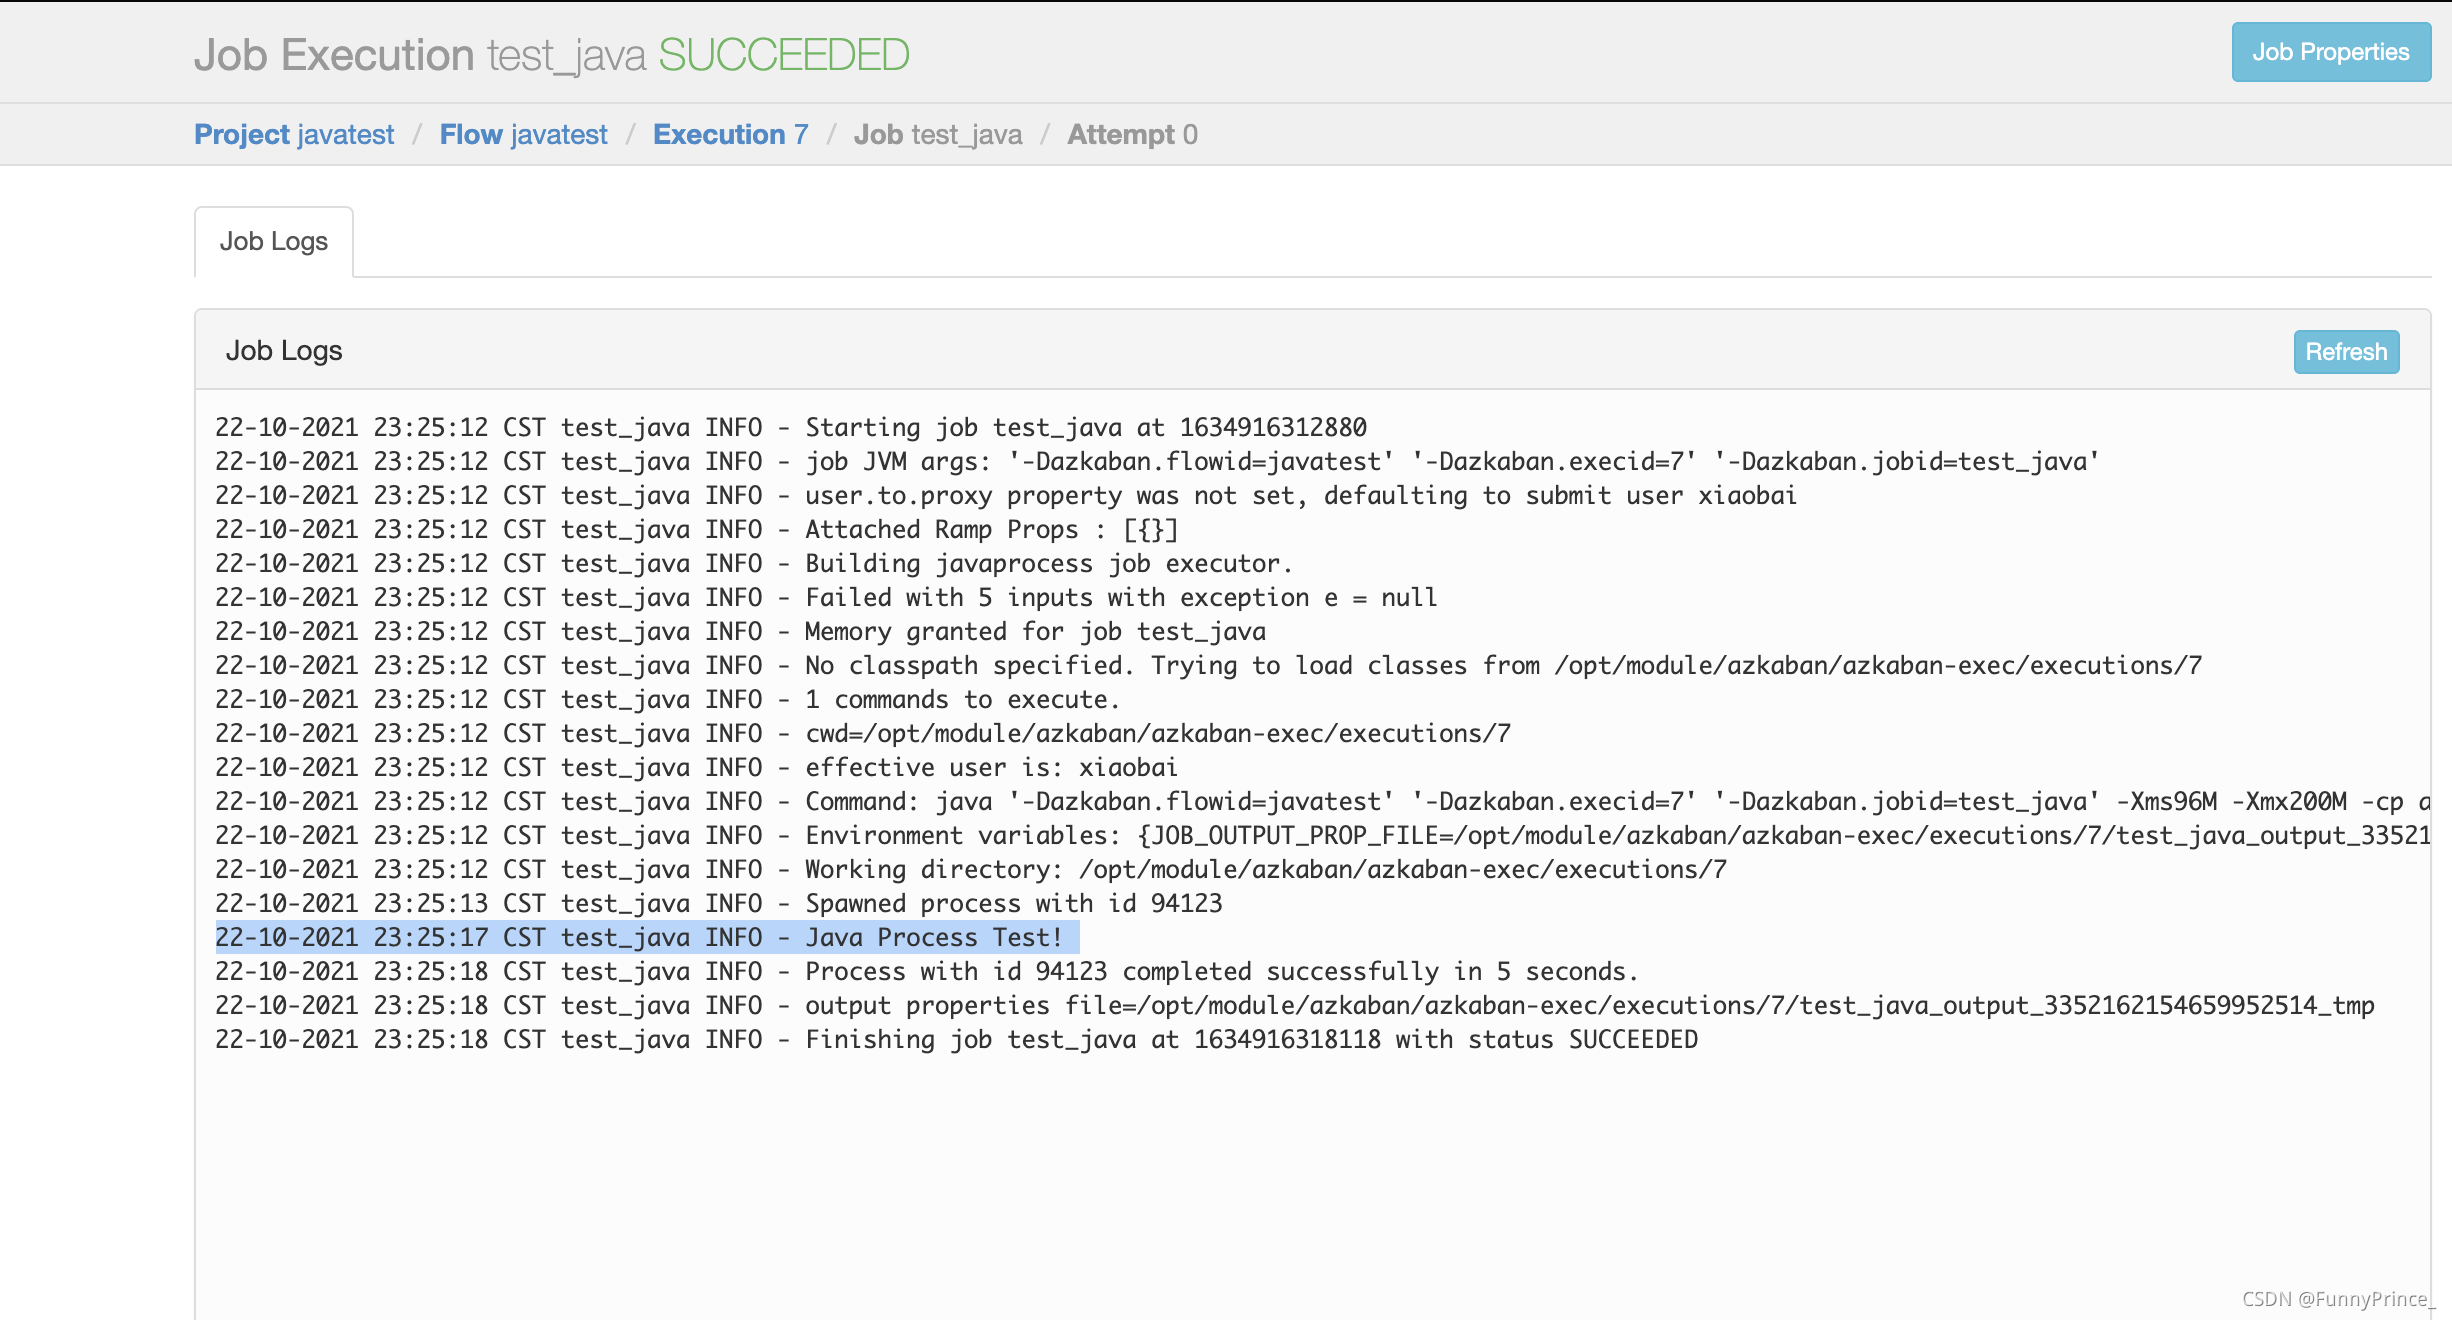This screenshot has width=2452, height=1320.
Task: Click the Attempt 0 breadcrumb
Action: pyautogui.click(x=1132, y=134)
